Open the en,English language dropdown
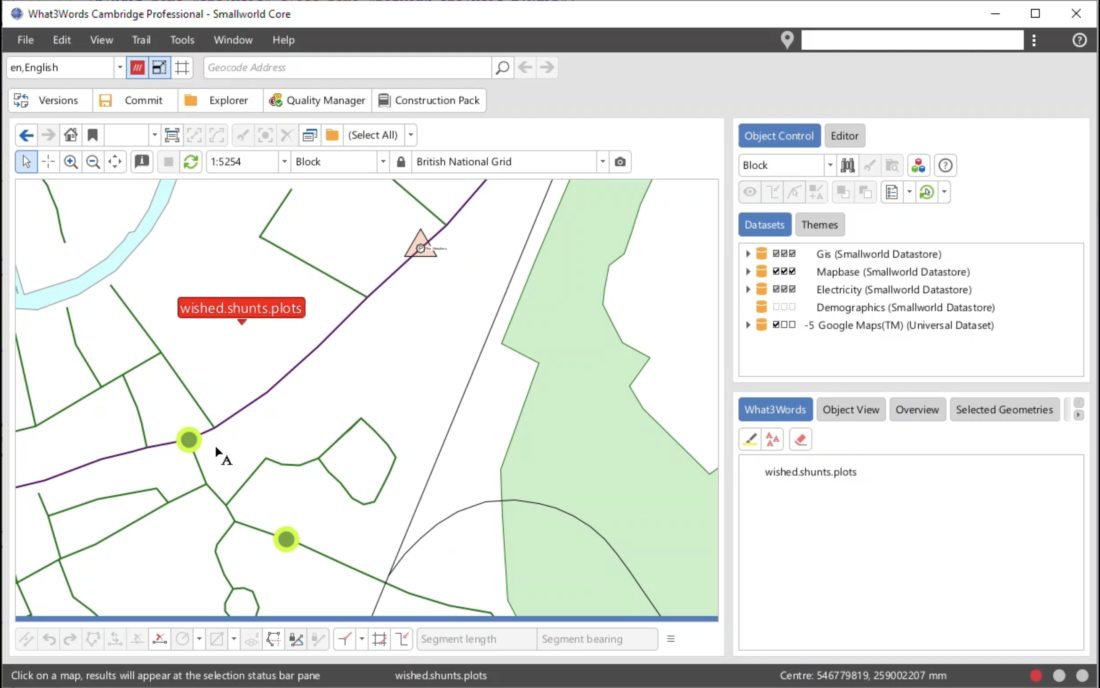The image size is (1100, 688). (x=119, y=67)
